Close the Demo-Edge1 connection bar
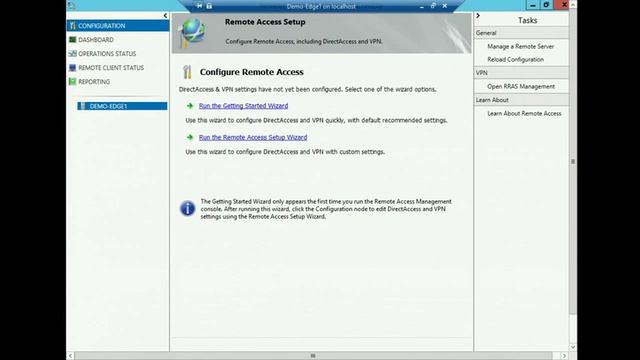The image size is (640, 360). [444, 6]
